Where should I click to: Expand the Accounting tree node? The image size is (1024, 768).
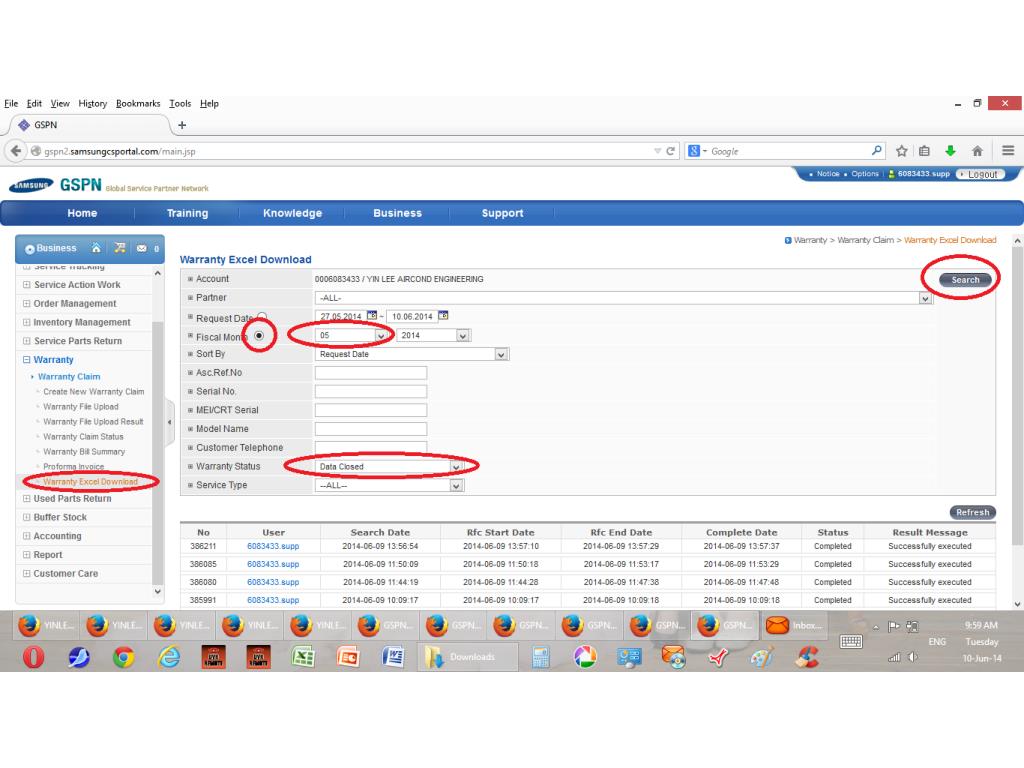pos(27,536)
